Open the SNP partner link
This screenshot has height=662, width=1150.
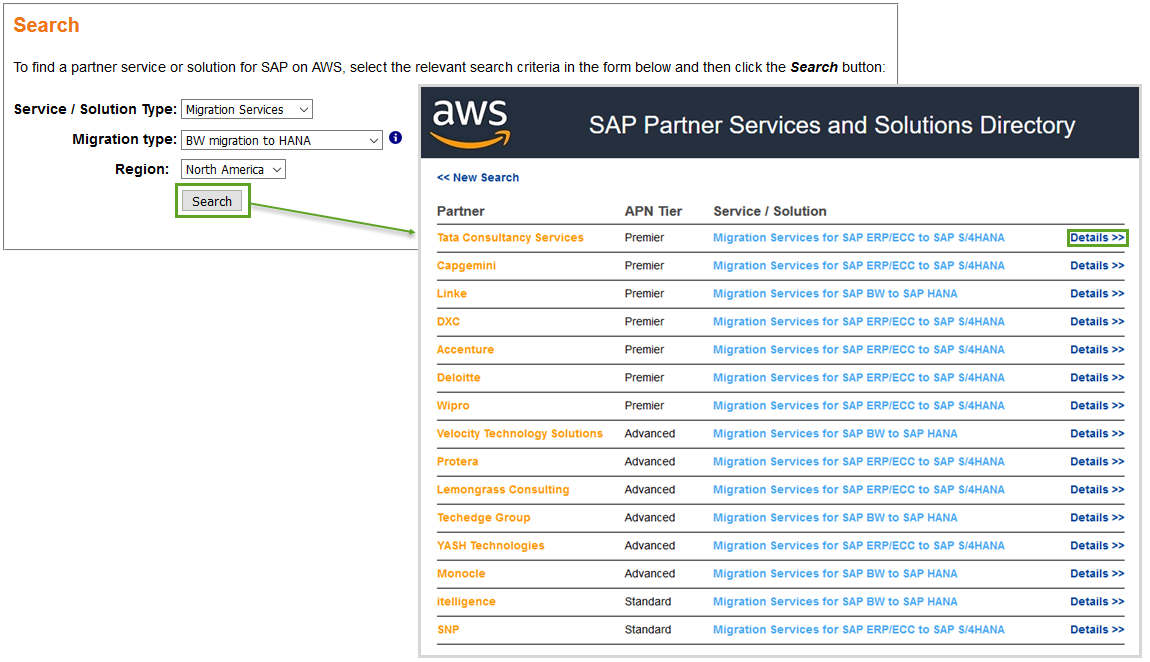coord(448,629)
